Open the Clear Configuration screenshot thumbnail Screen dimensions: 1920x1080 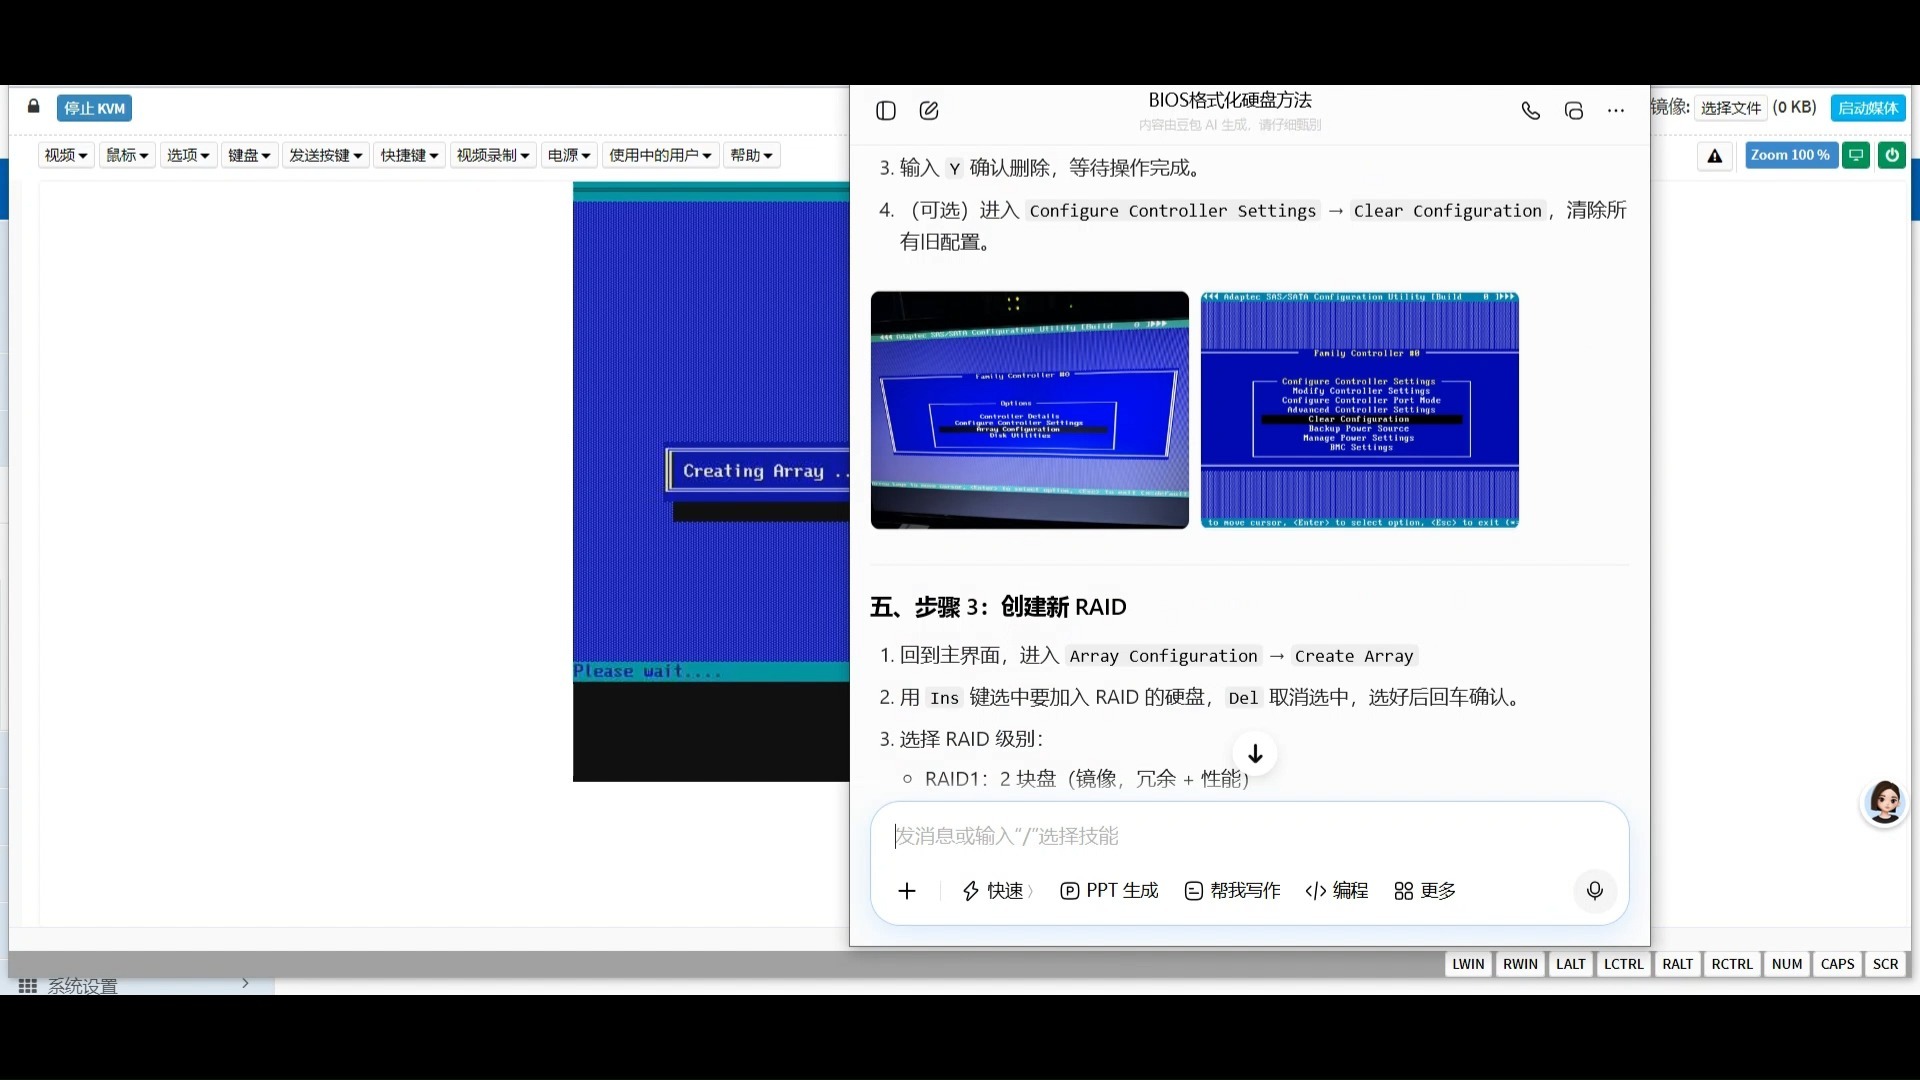1360,410
